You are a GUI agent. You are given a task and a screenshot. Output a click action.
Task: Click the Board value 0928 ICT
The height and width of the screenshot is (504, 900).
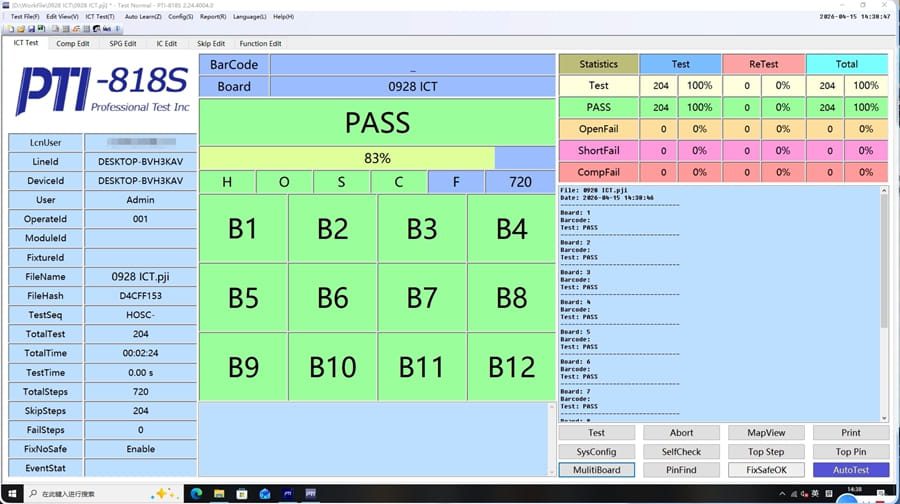tap(413, 86)
